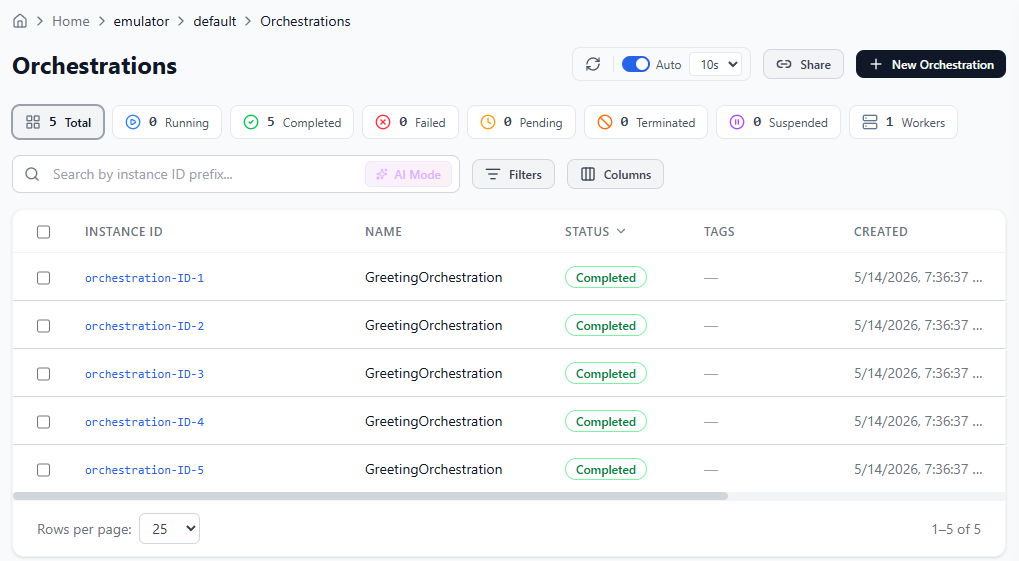This screenshot has width=1019, height=561.
Task: Click the INSTANCE ID column header
Action: (x=123, y=231)
